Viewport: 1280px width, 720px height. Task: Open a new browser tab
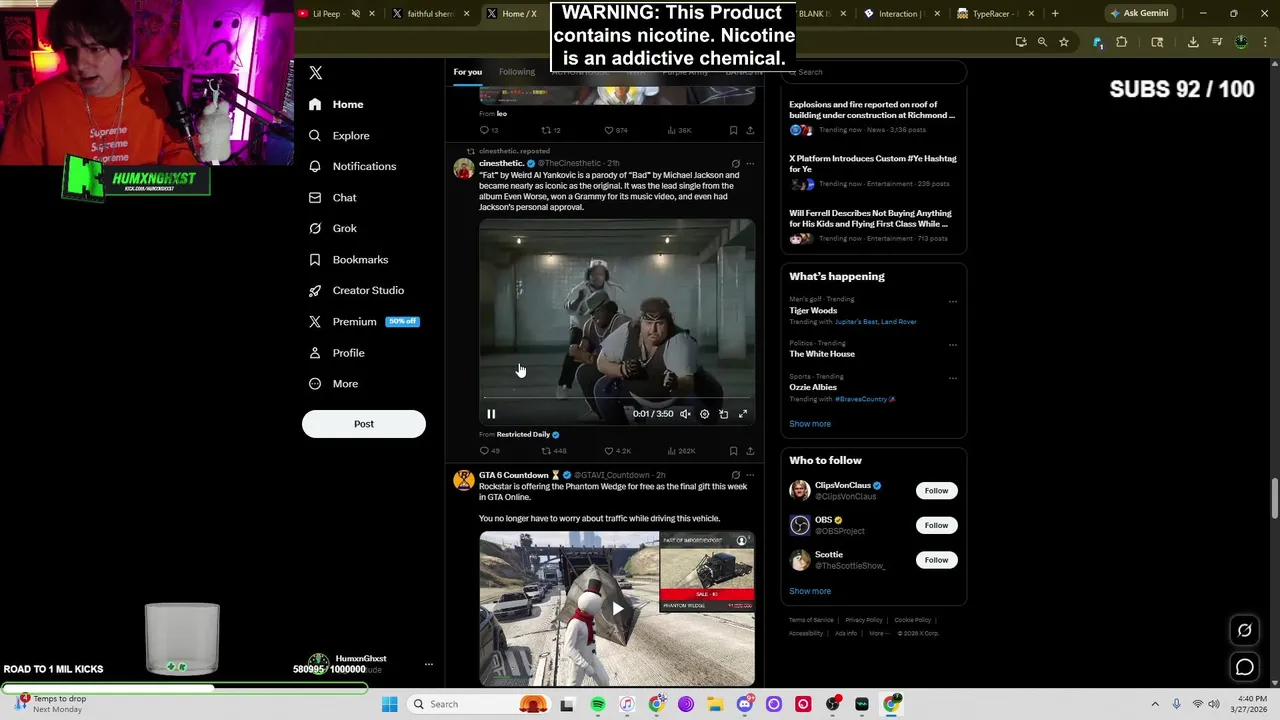pos(1056,14)
